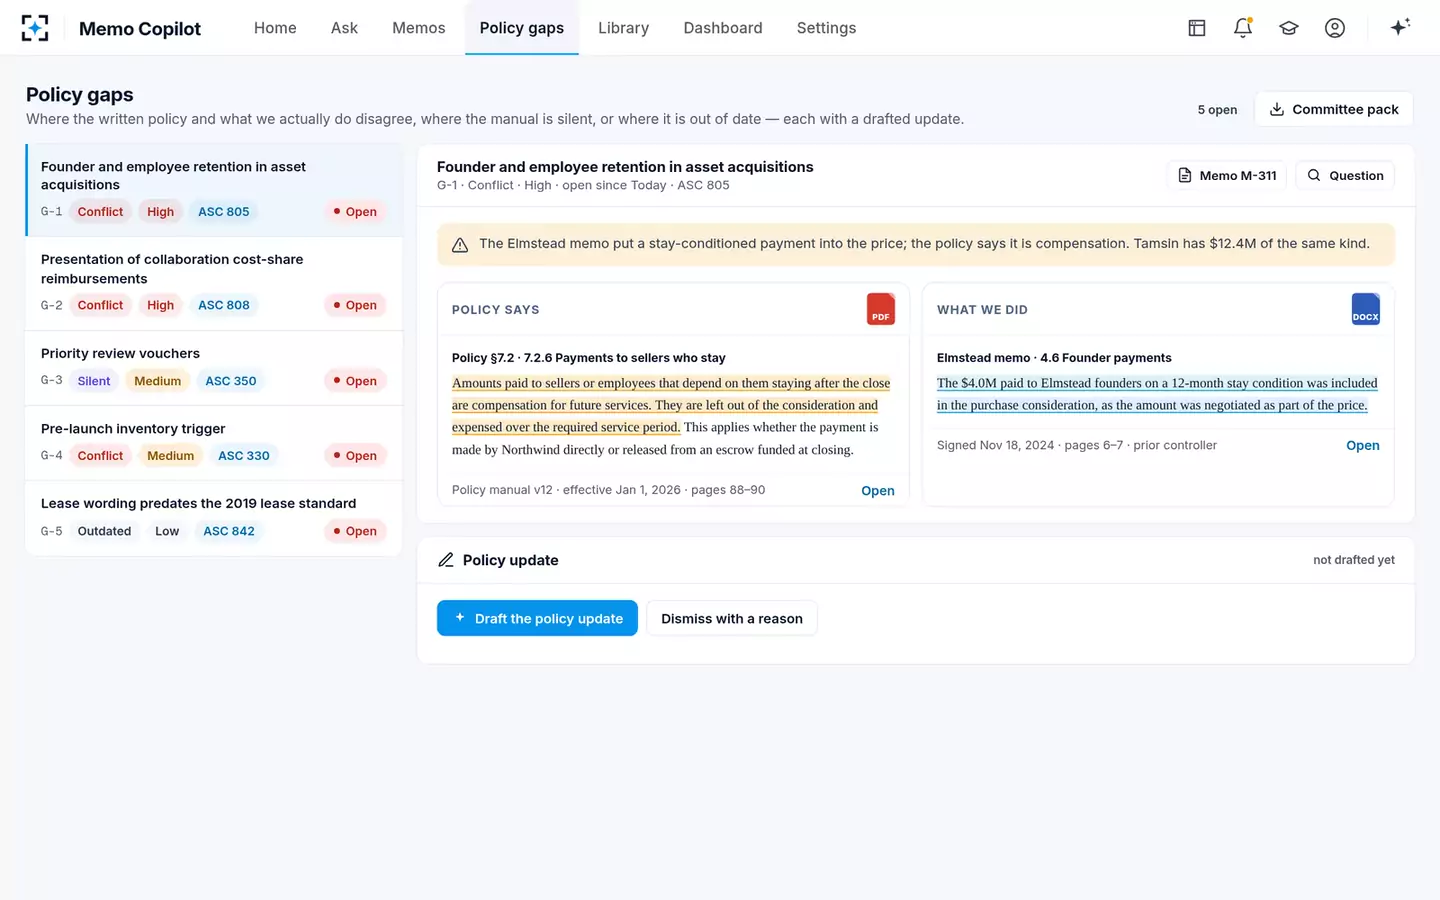
Task: Click the ASC 842 tag
Action: coord(229,531)
